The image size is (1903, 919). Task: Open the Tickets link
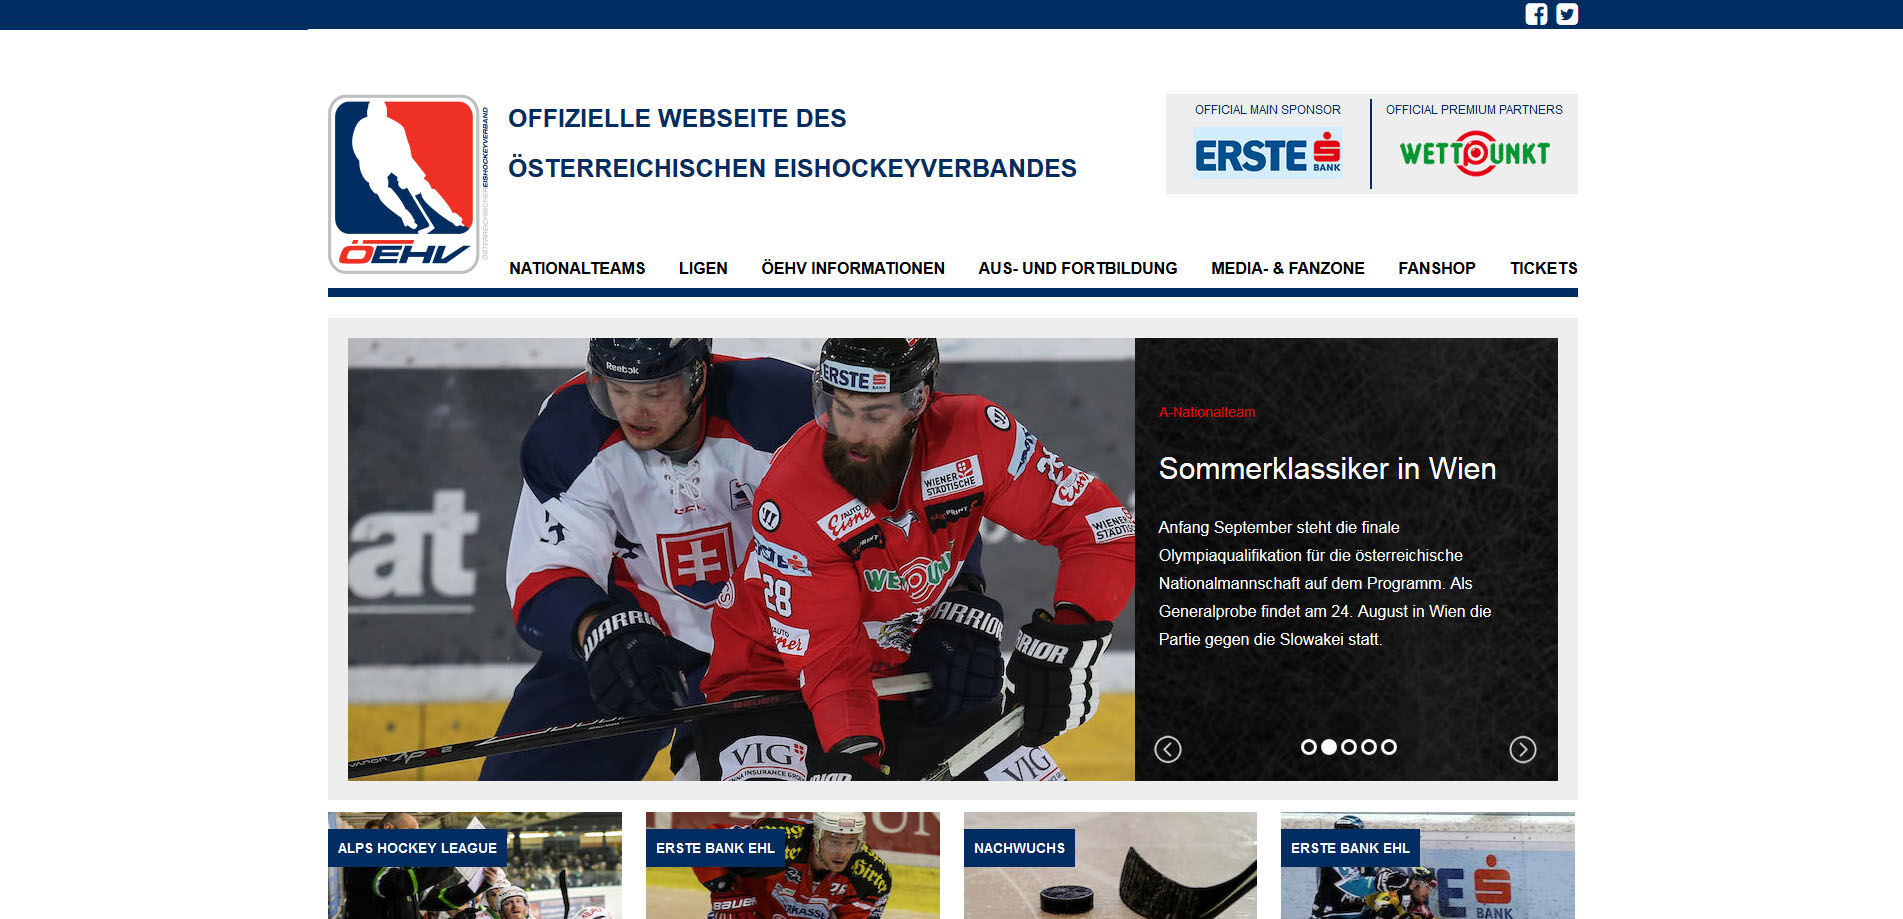[1544, 268]
